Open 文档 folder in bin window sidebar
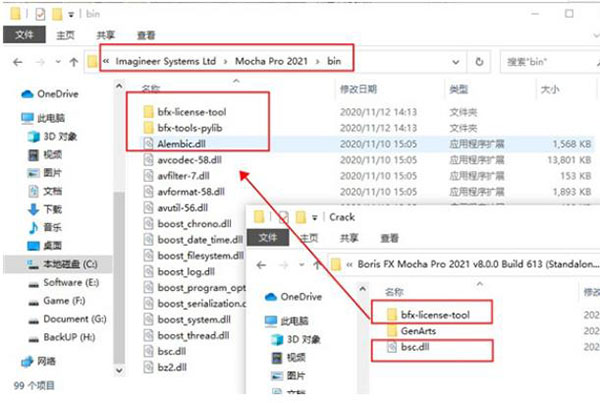Viewport: 600px width, 403px height. 45,191
